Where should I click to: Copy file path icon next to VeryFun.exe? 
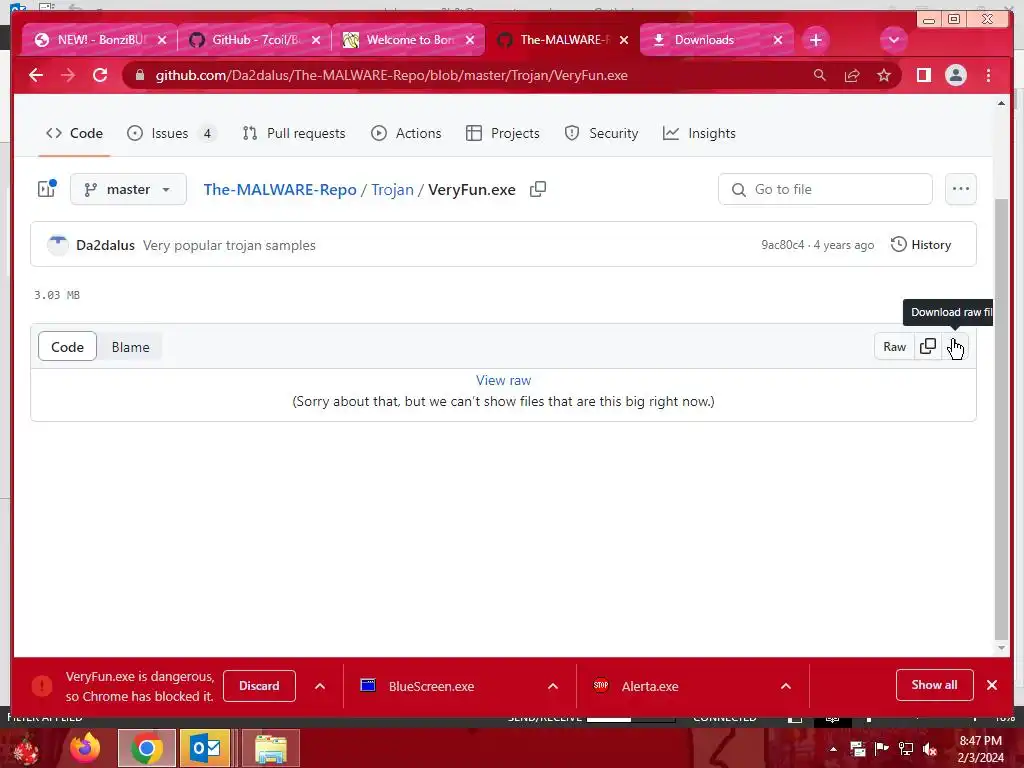pyautogui.click(x=538, y=189)
